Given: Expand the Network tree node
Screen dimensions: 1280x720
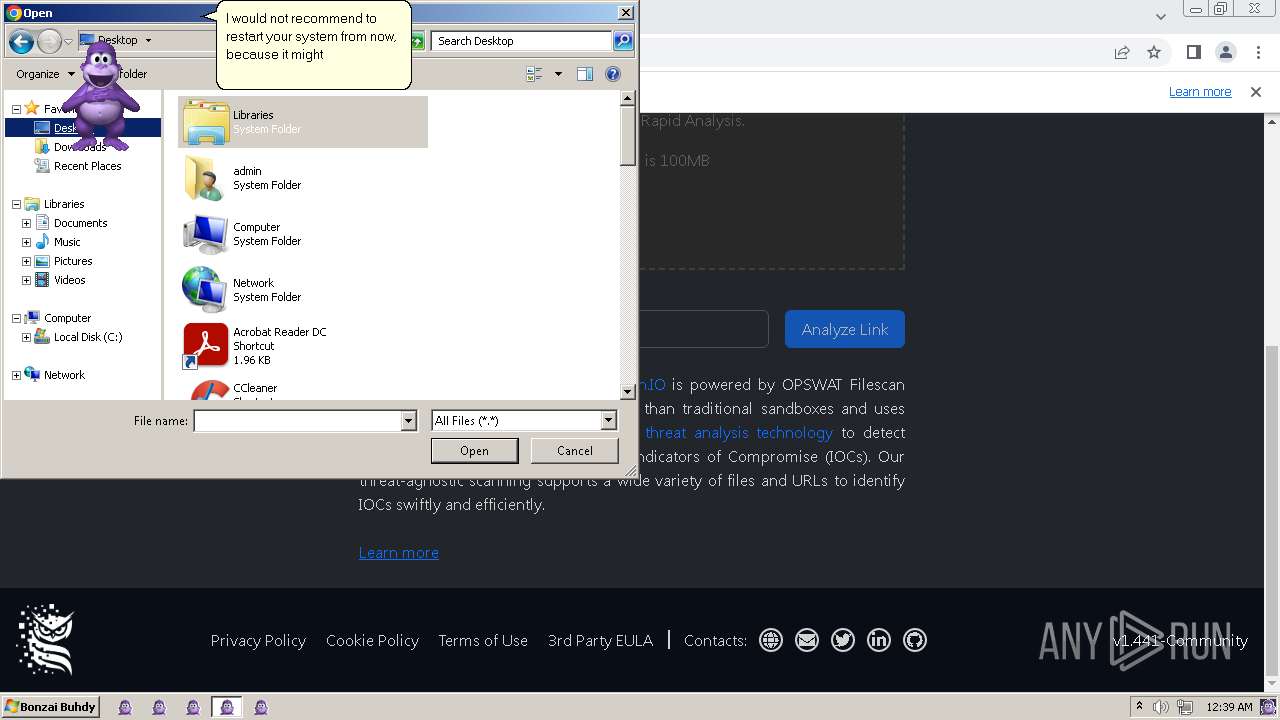Looking at the screenshot, I should click(x=16, y=375).
